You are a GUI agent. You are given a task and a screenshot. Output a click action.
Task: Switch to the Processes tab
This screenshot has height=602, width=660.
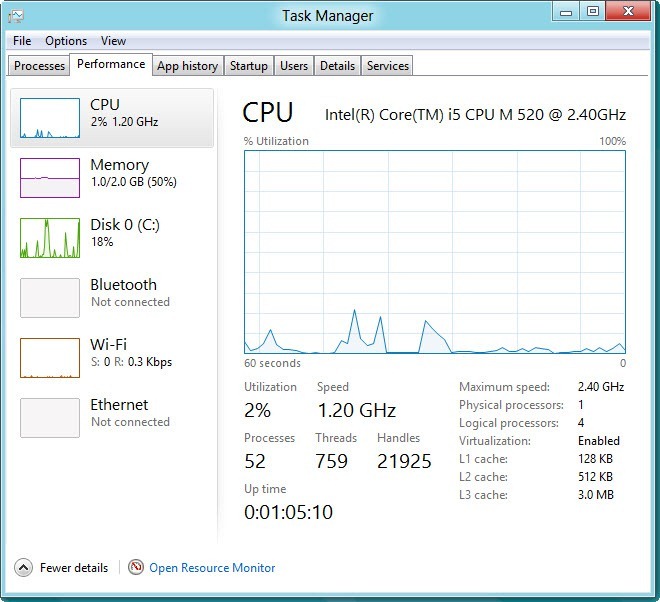point(40,66)
